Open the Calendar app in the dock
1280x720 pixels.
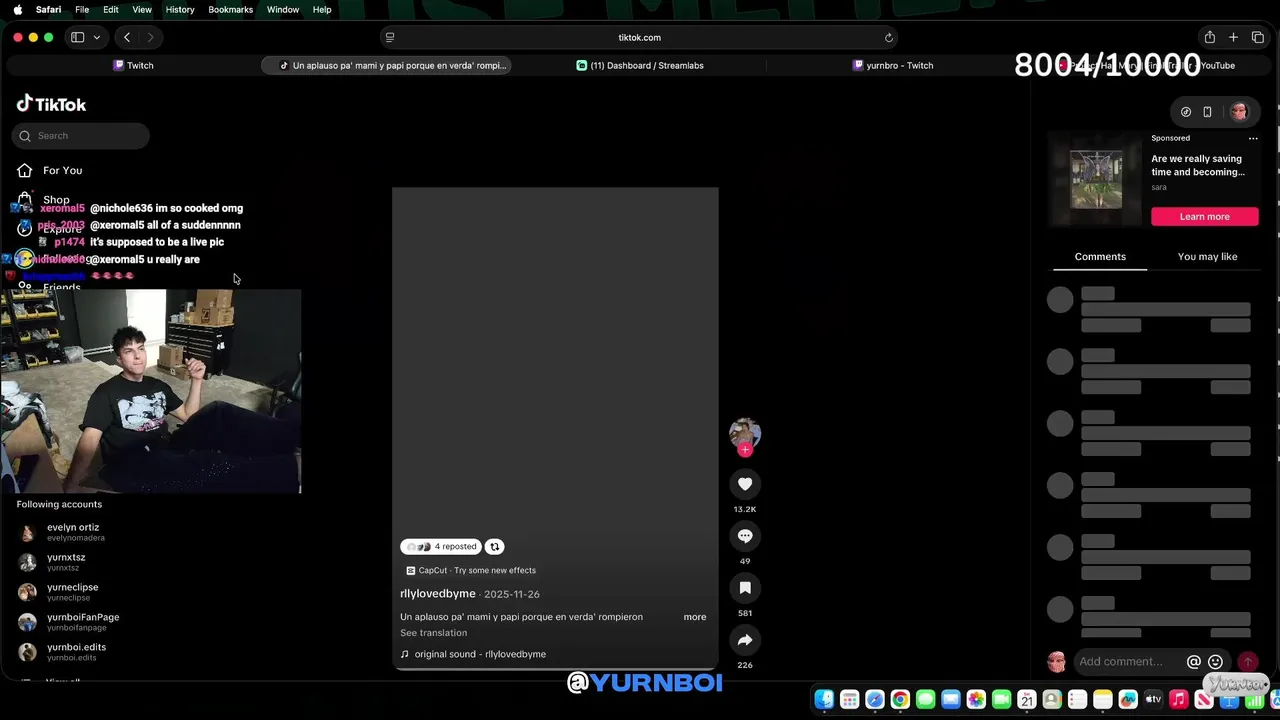[1027, 700]
